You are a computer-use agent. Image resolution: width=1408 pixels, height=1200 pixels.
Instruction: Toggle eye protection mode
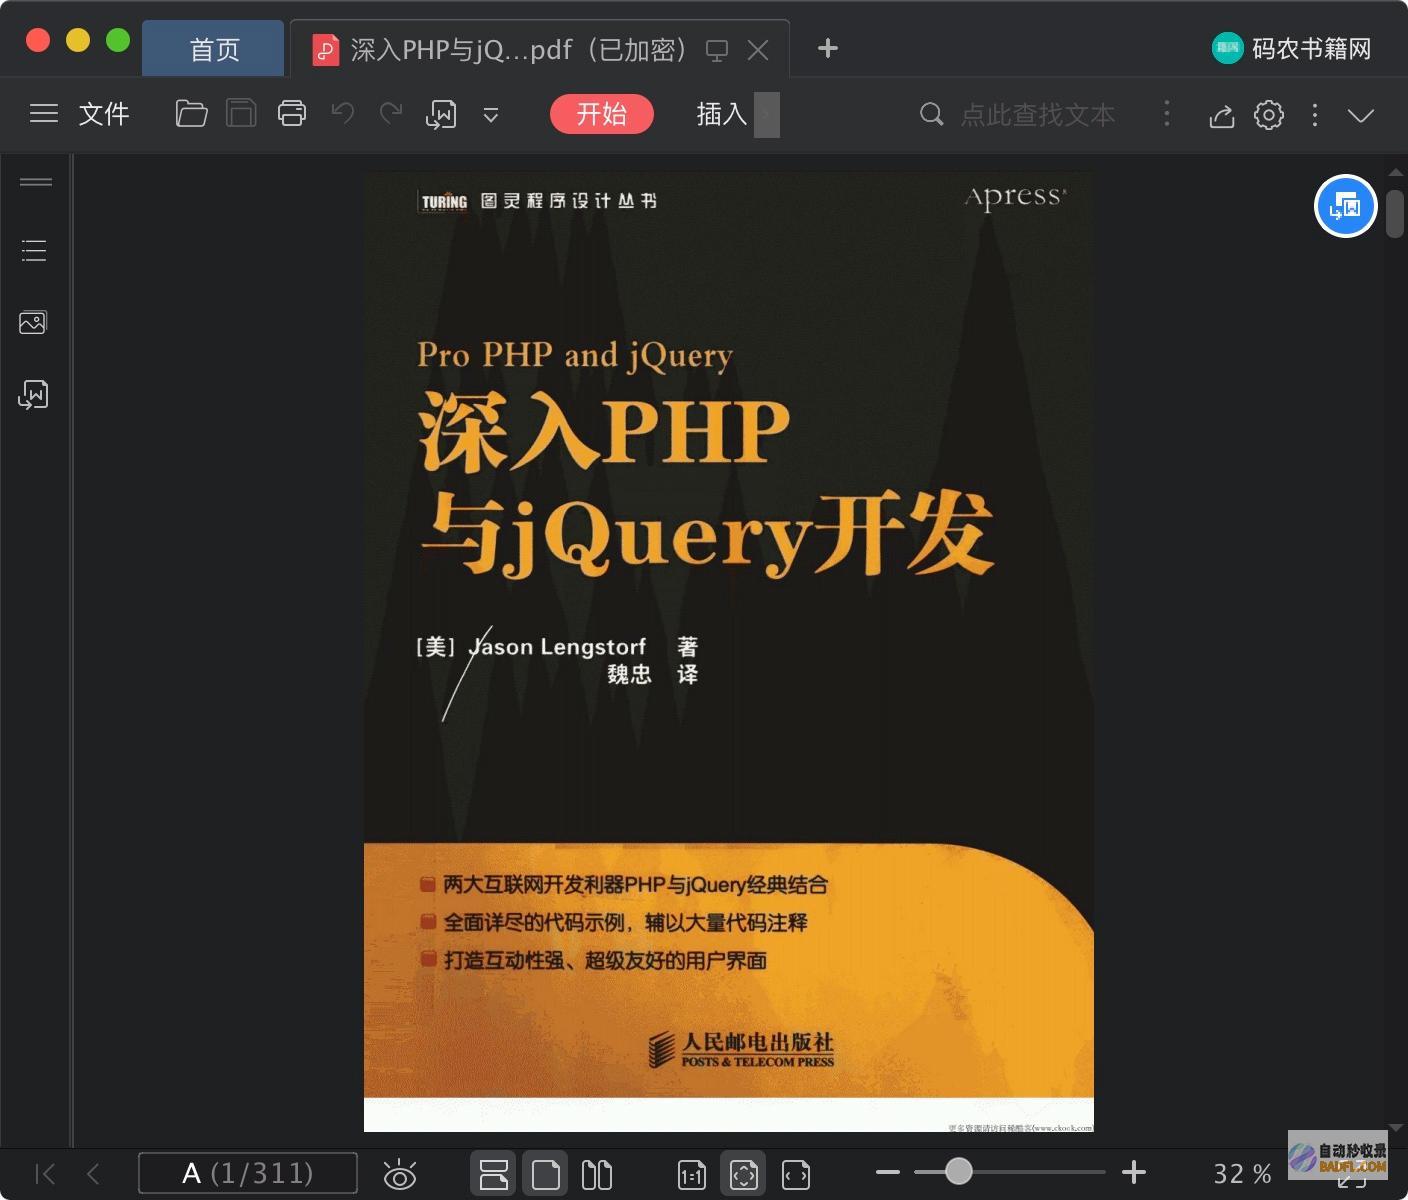[x=400, y=1174]
